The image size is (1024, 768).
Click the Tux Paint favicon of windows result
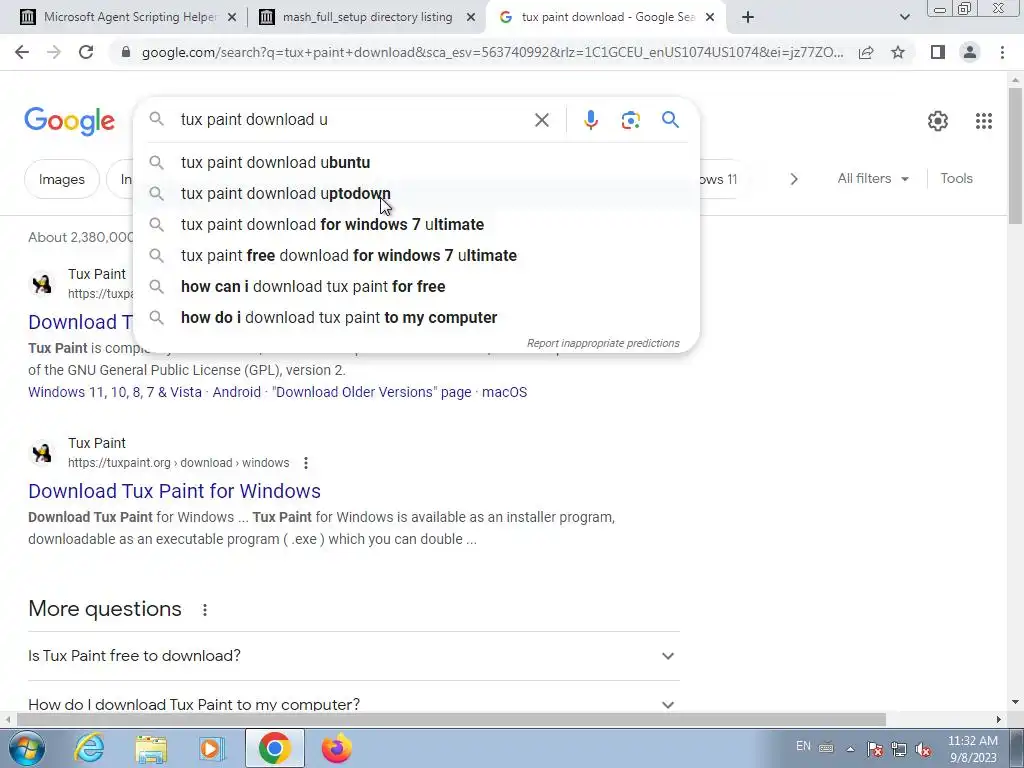point(42,453)
